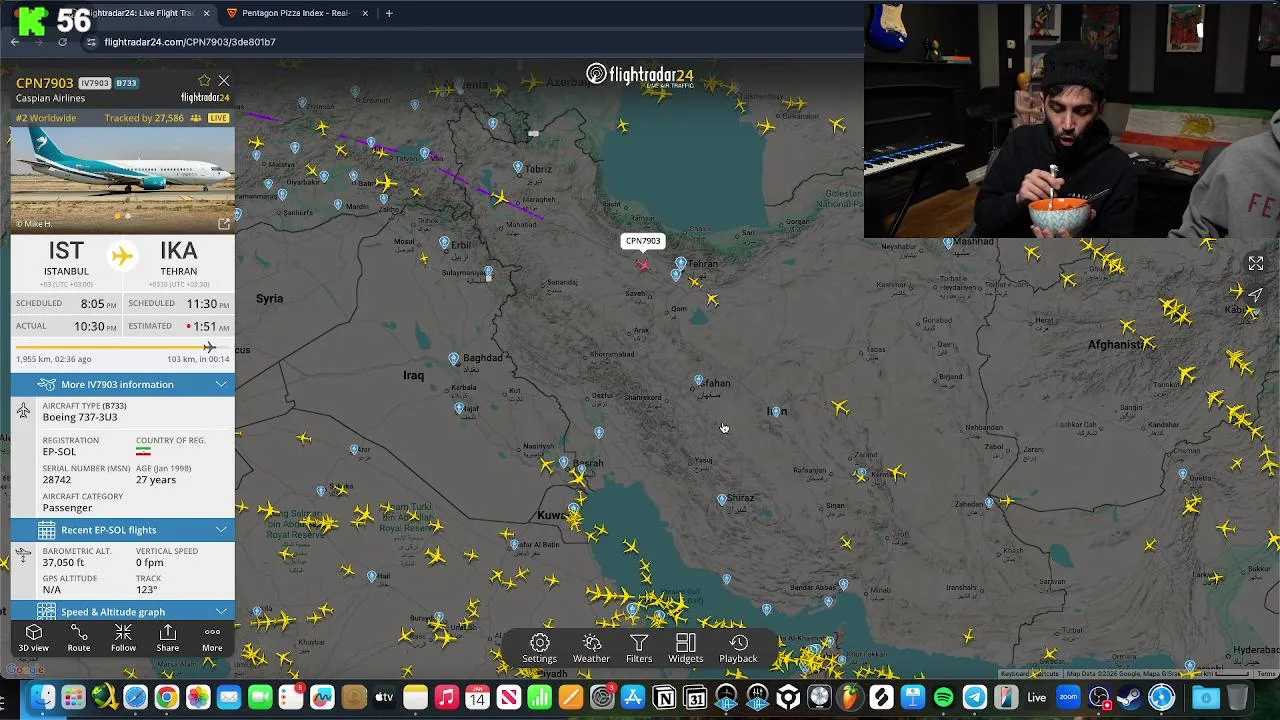
Task: Collapse Recent EP-SOL flights section
Action: [x=123, y=530]
